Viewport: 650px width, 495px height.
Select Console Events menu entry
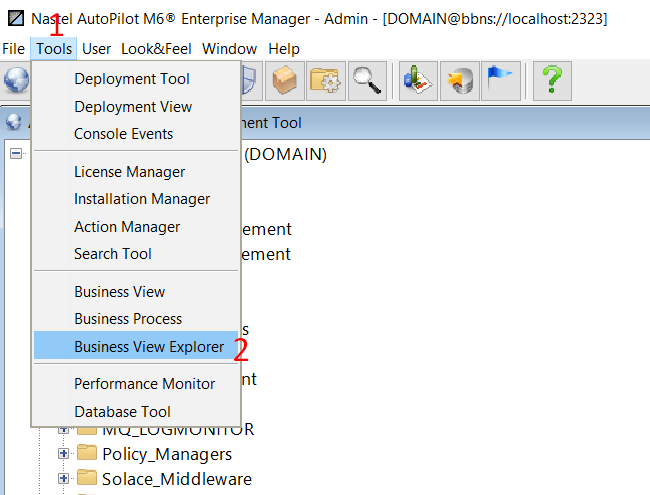point(136,134)
